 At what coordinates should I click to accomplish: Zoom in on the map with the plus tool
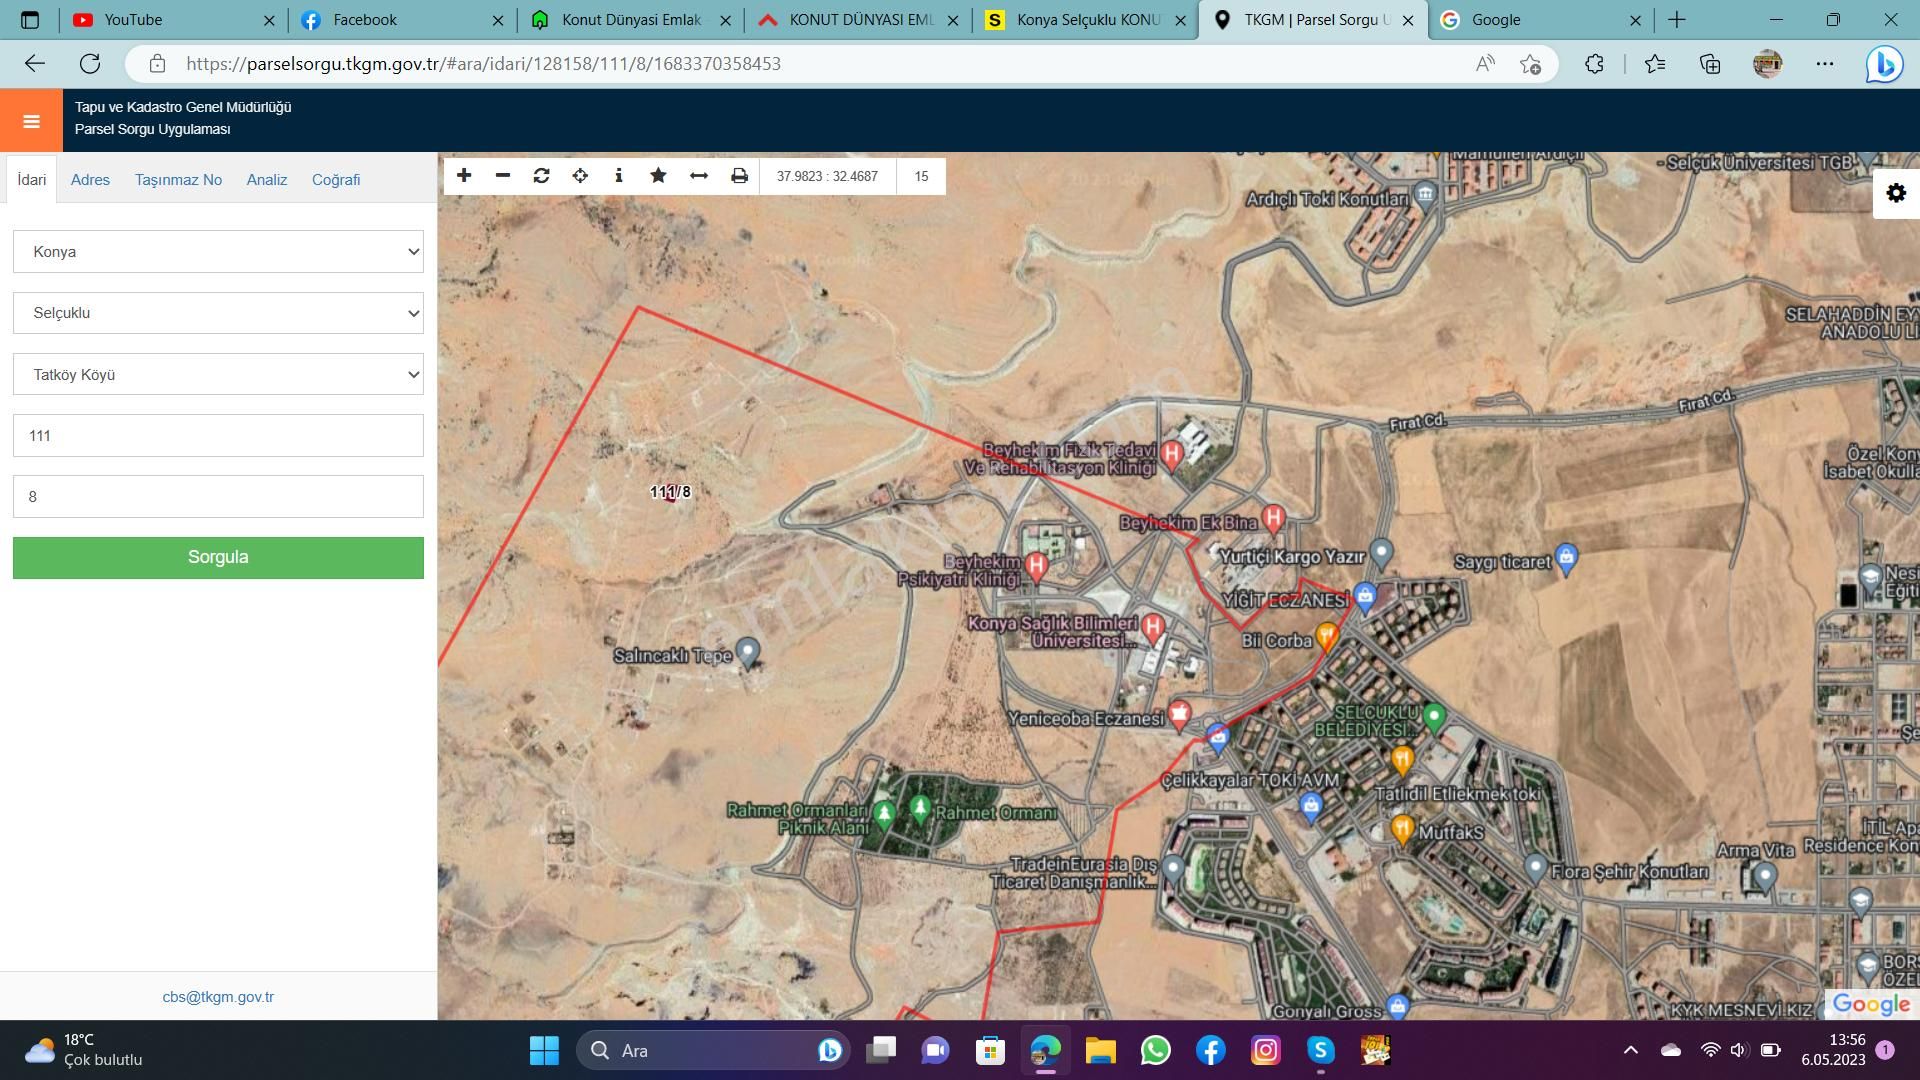tap(464, 176)
